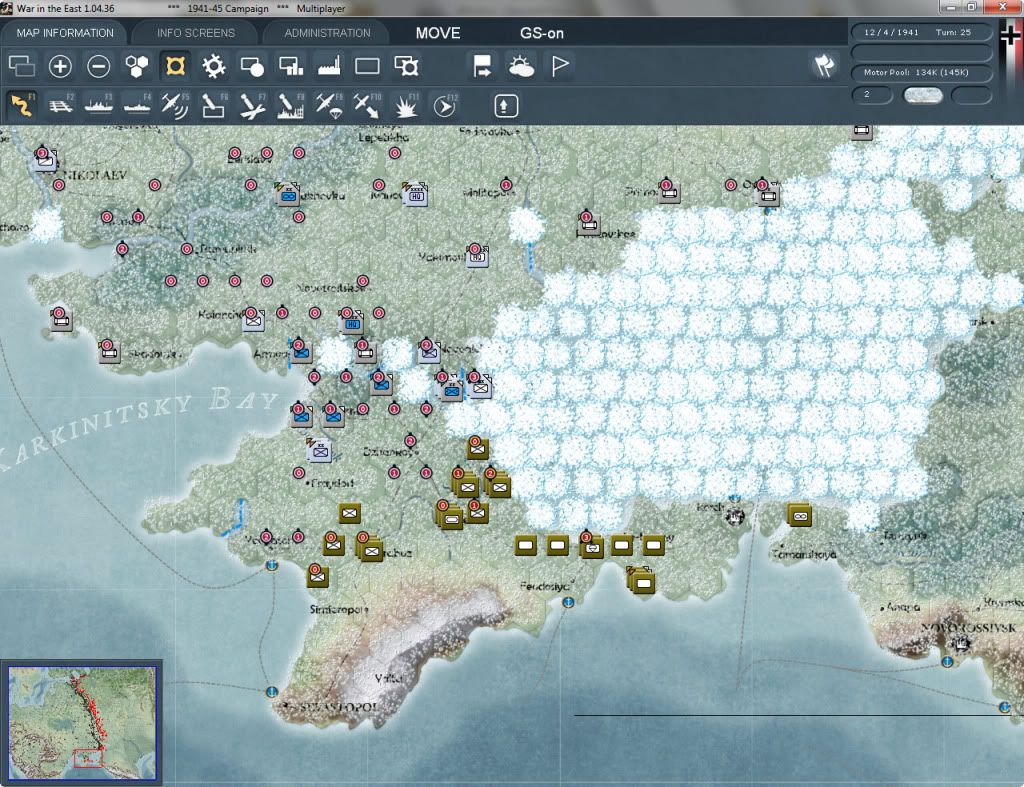Click the flag-with-arrow icon

tap(482, 66)
